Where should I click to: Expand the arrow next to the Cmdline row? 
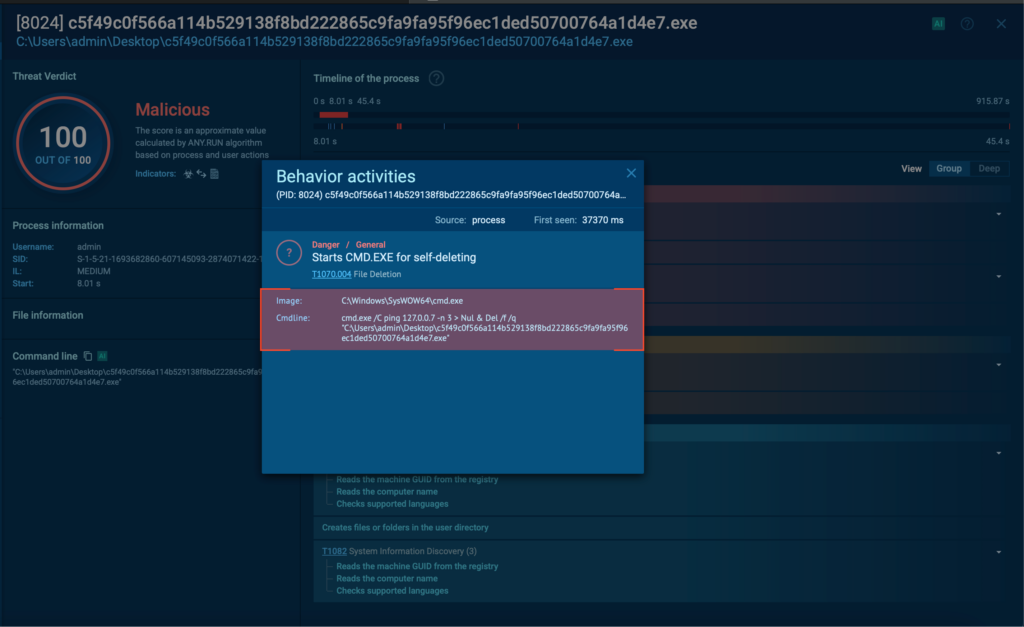[x=999, y=365]
